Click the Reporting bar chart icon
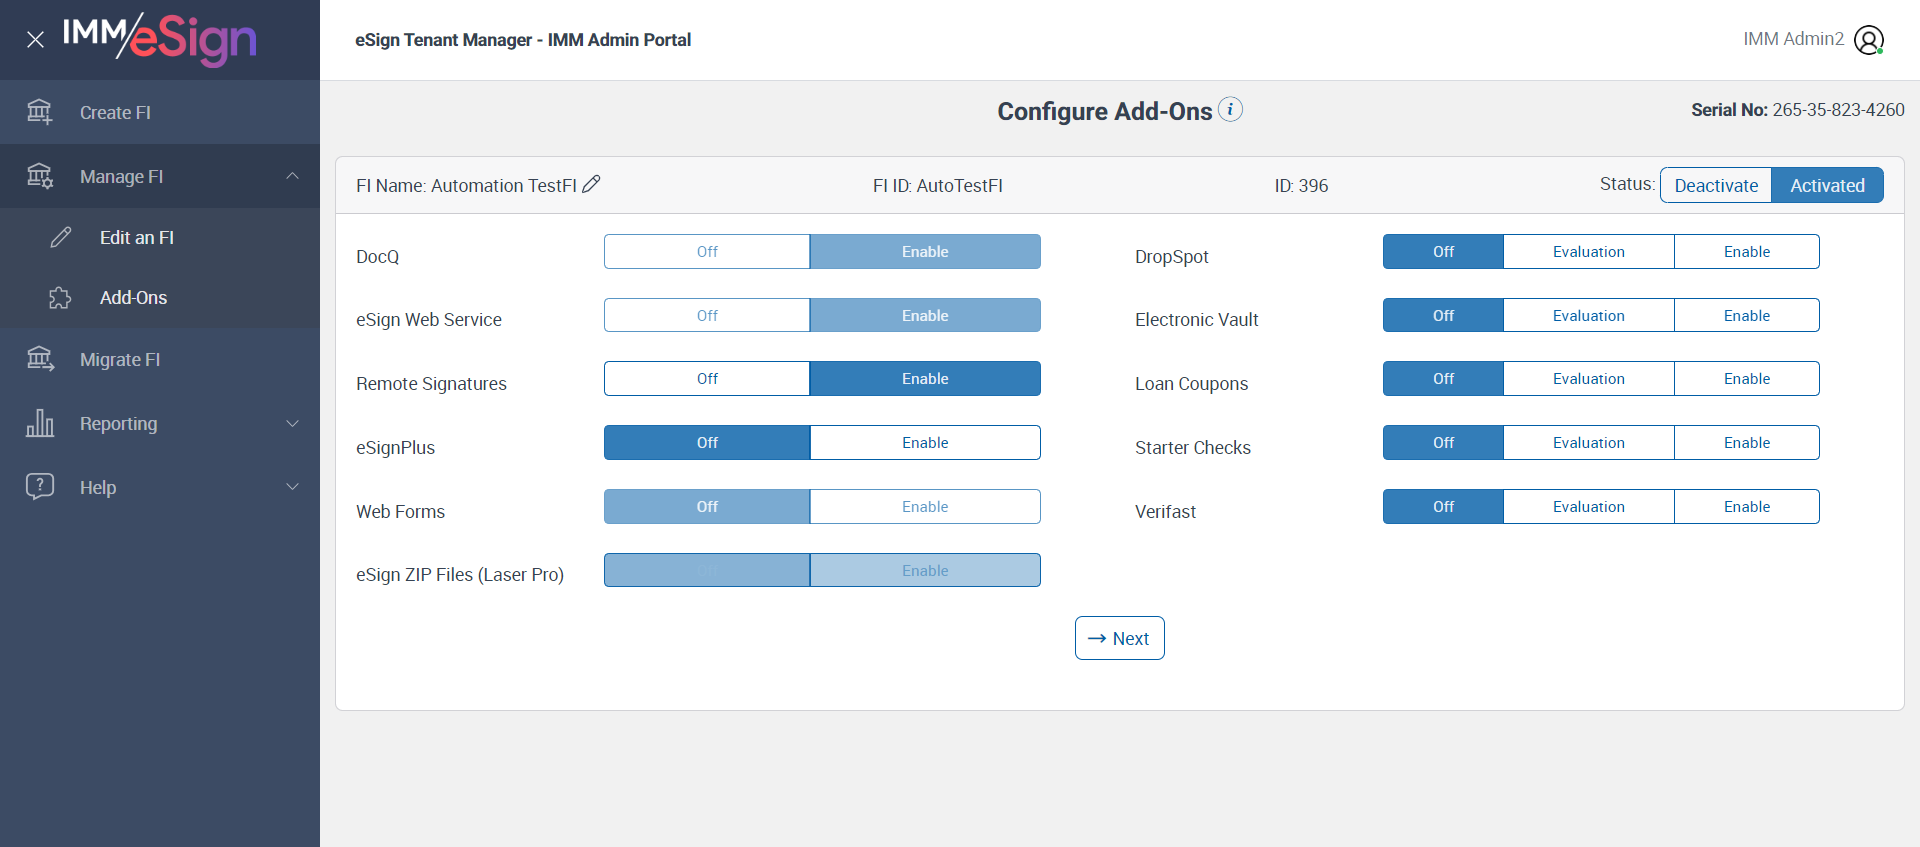Screen dimensions: 1920x847 click(x=40, y=423)
